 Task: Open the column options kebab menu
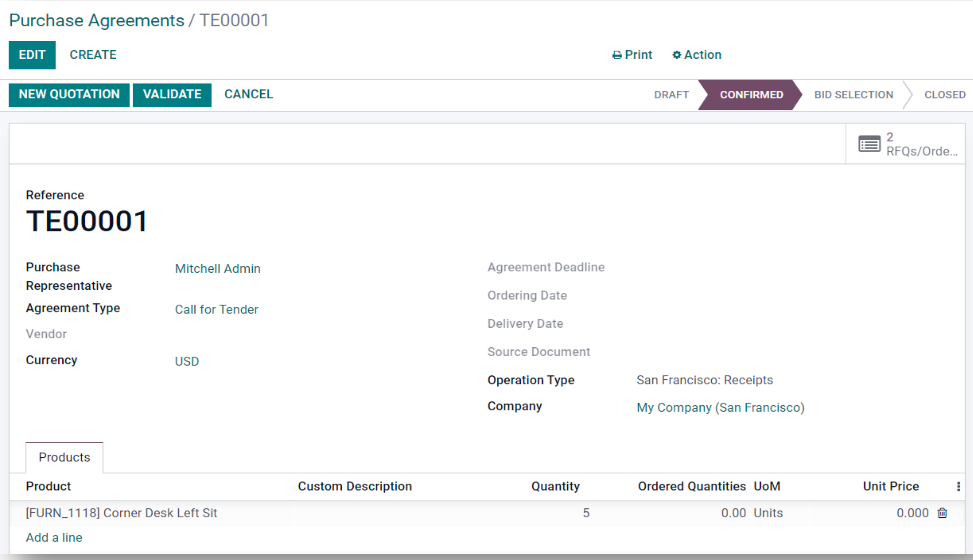pos(958,486)
